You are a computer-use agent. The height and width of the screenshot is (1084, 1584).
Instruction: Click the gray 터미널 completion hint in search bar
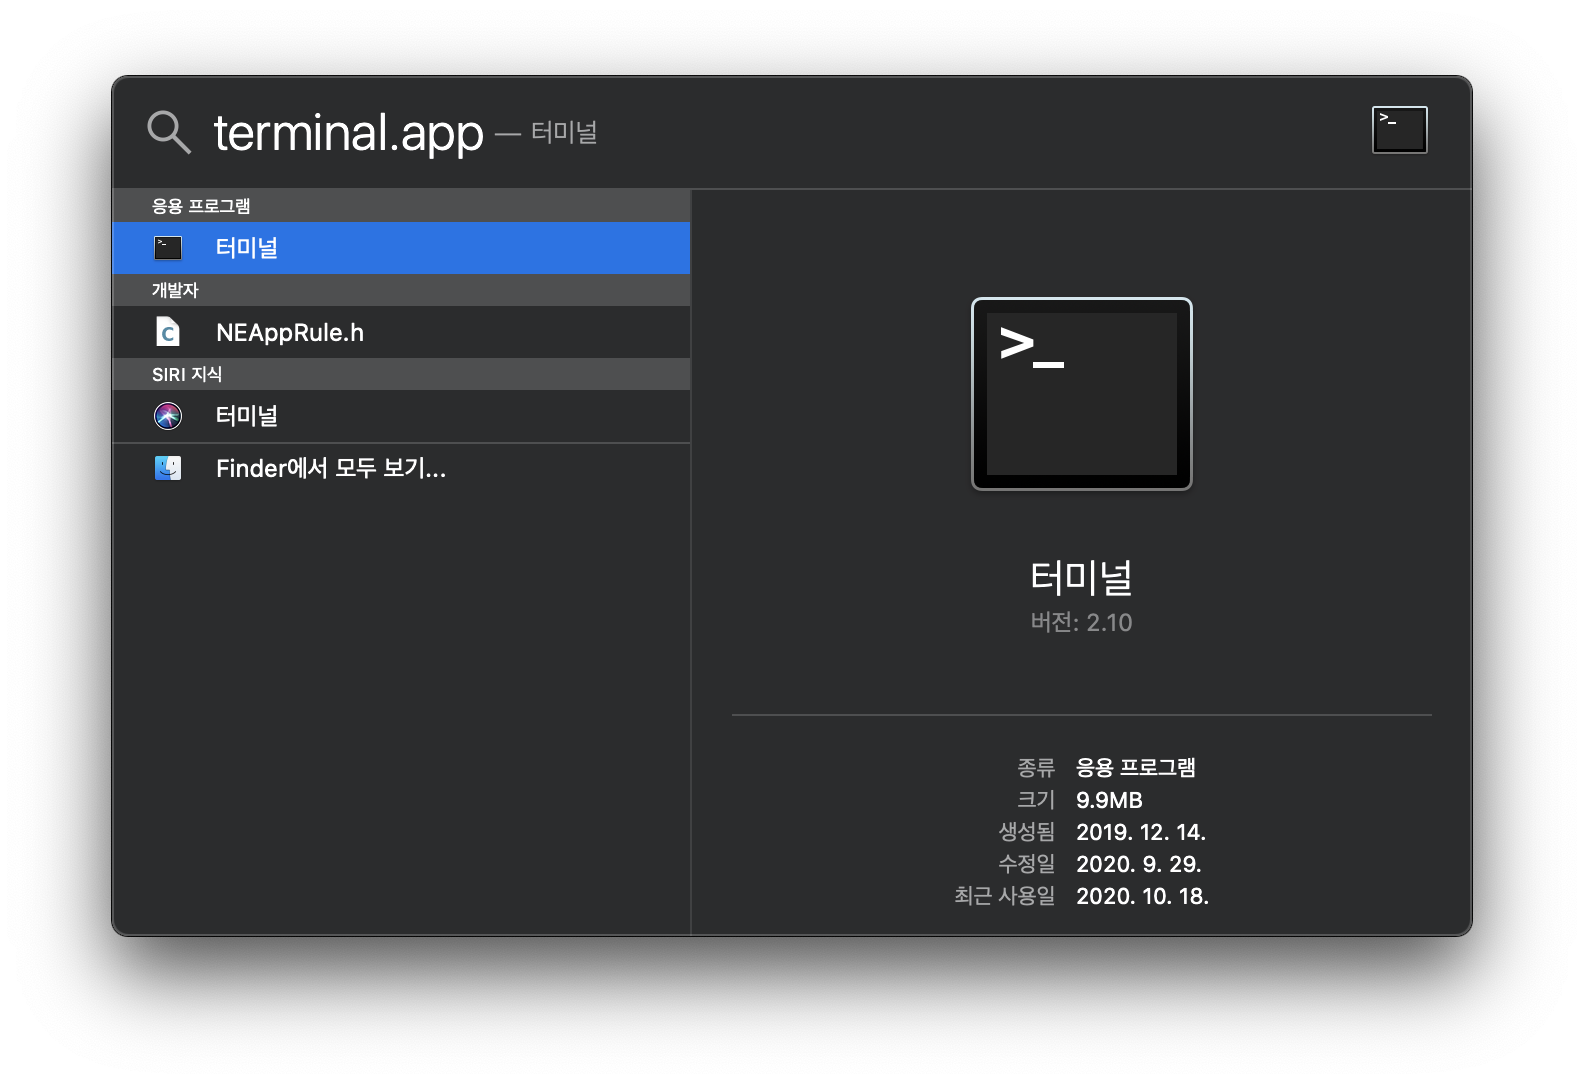(x=564, y=132)
